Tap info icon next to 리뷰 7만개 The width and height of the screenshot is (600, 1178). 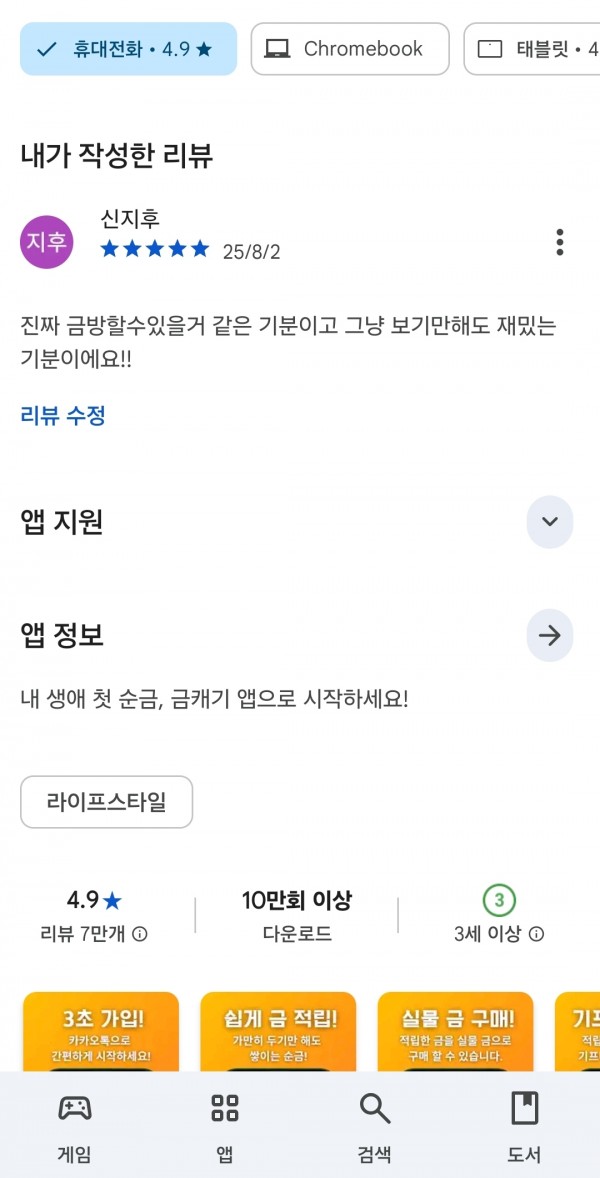click(140, 934)
